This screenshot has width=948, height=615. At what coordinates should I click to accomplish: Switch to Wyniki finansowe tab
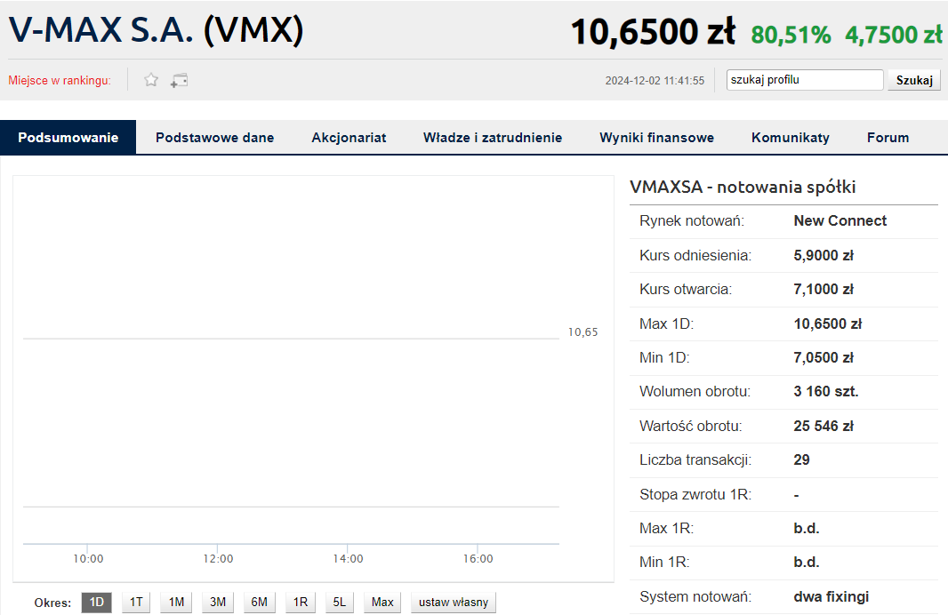[x=657, y=137]
